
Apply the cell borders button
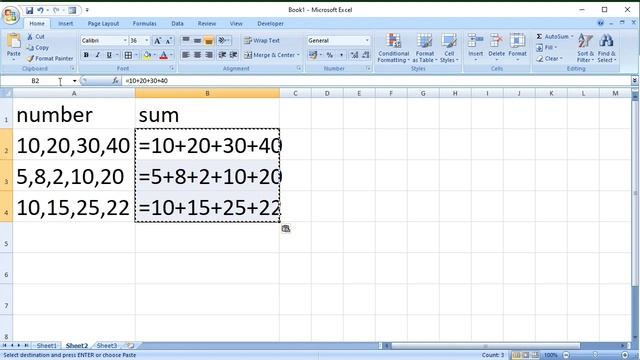click(128, 55)
